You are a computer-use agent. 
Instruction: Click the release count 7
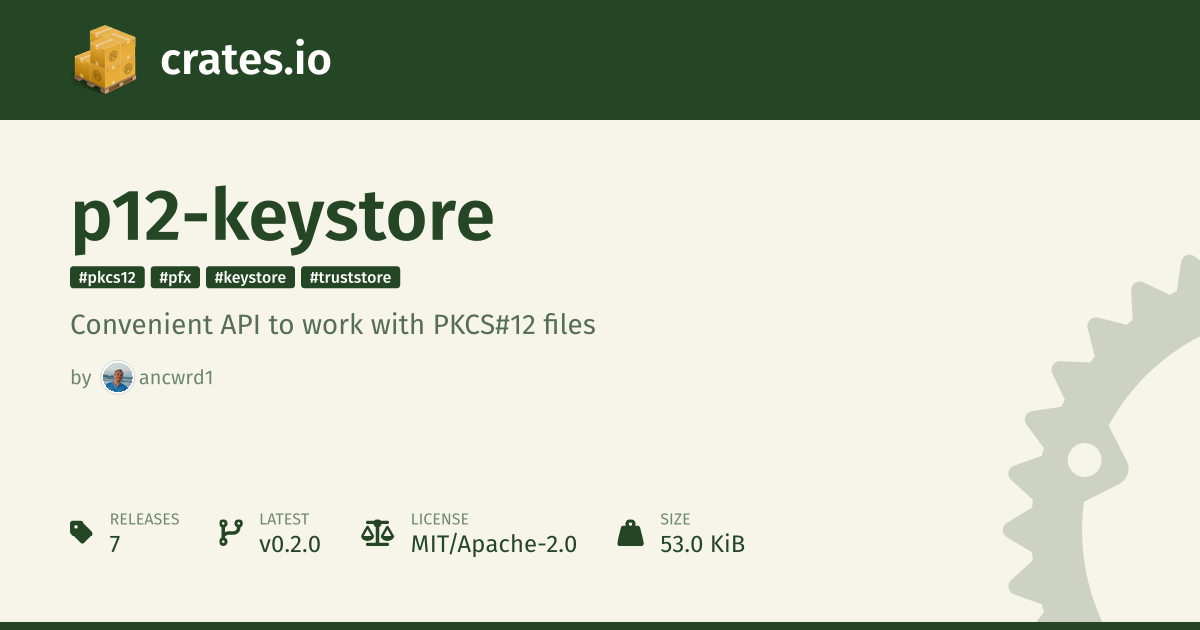115,544
